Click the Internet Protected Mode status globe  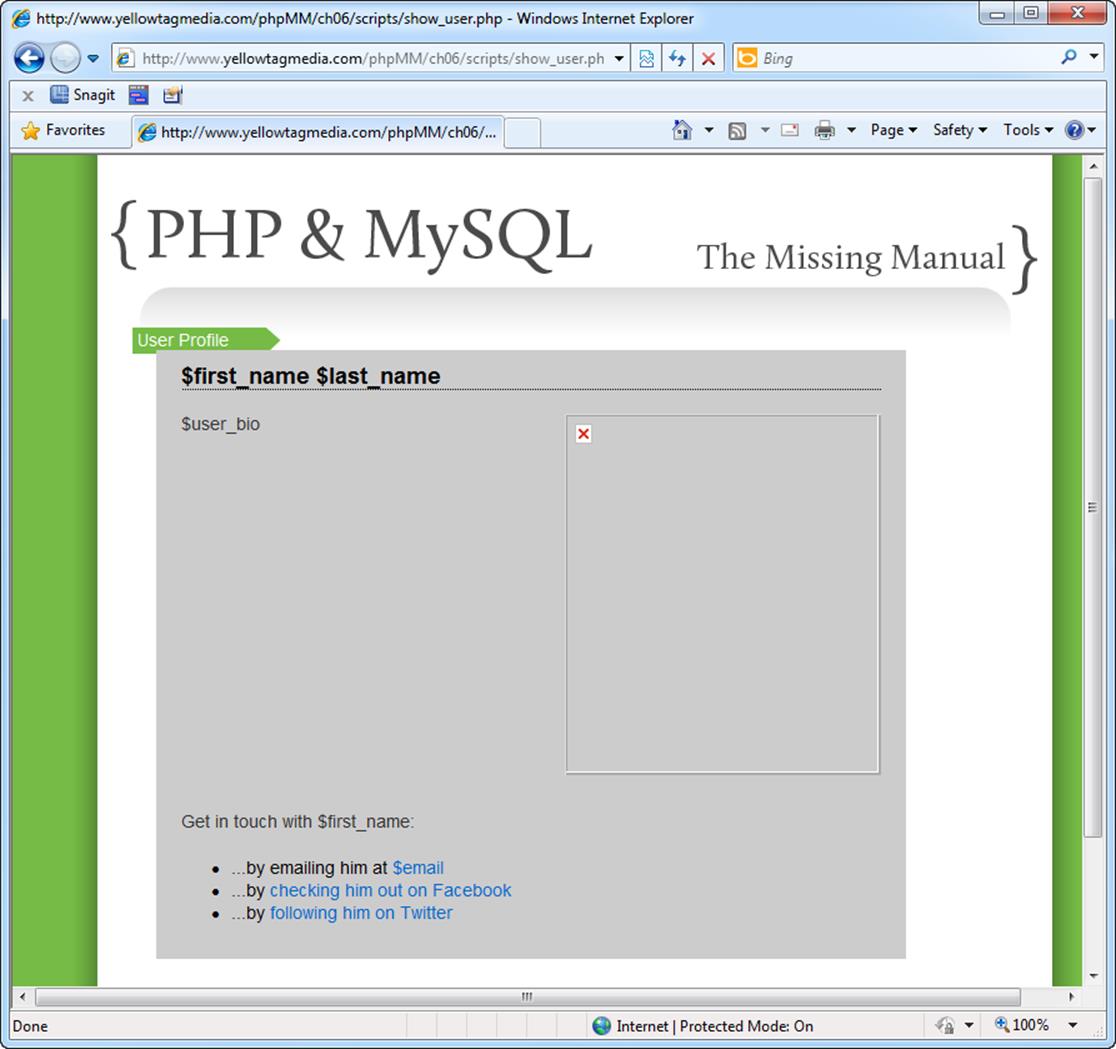coord(601,1026)
